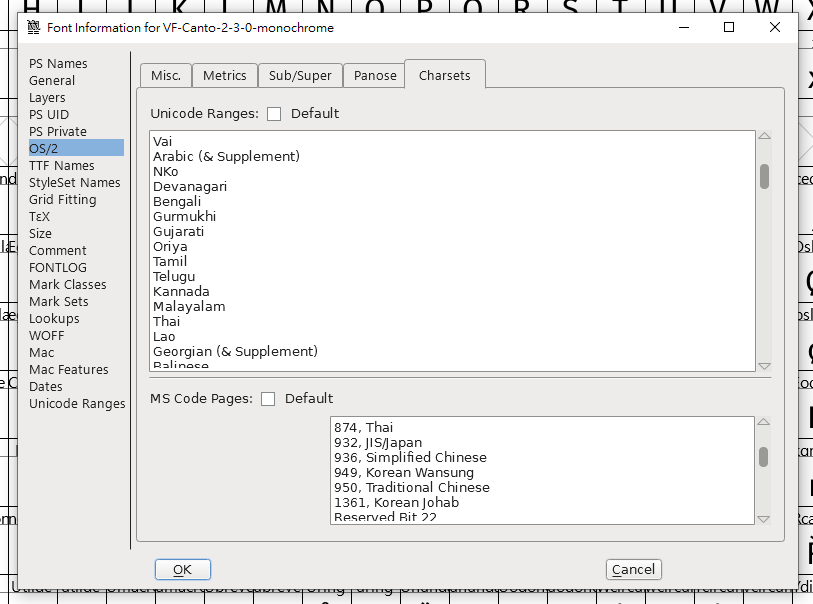Cancel the Font Information dialog
813x604 pixels.
click(x=633, y=569)
